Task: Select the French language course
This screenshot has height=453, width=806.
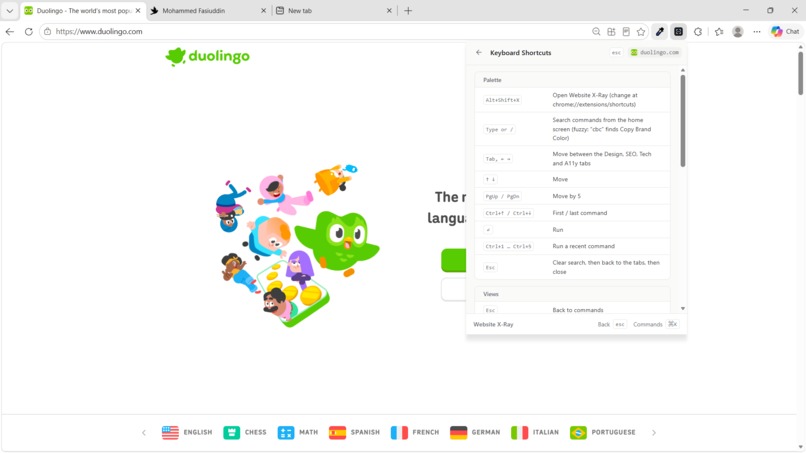Action: 415,432
